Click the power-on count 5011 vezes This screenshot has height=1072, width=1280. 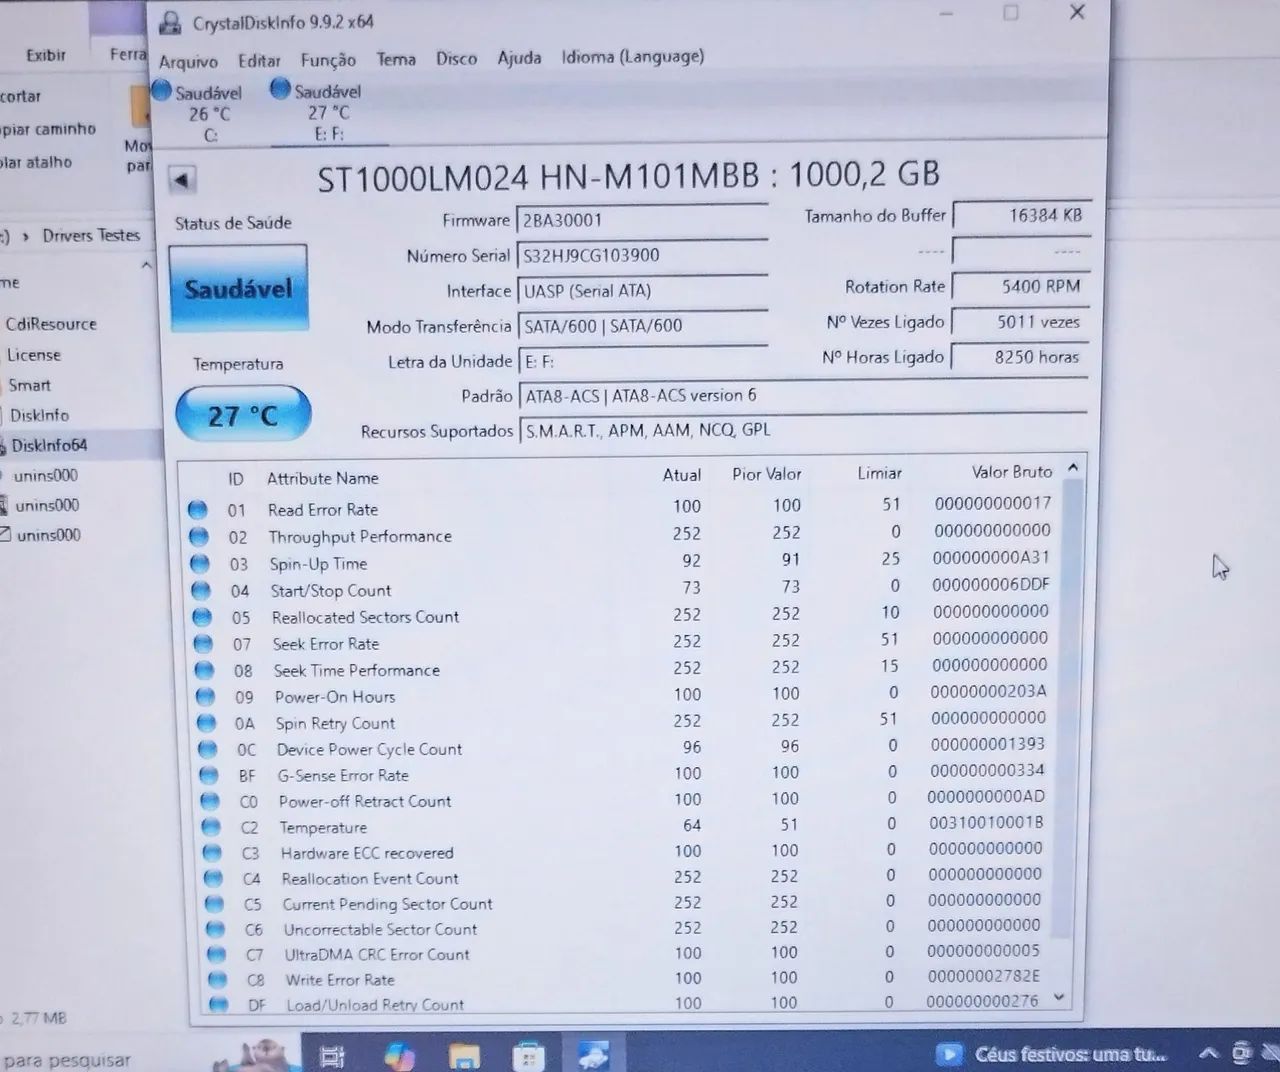[x=1021, y=322]
